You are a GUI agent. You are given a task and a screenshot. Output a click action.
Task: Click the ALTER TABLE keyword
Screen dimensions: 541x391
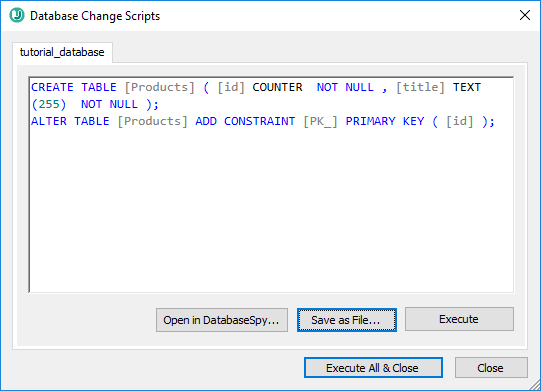(x=70, y=121)
